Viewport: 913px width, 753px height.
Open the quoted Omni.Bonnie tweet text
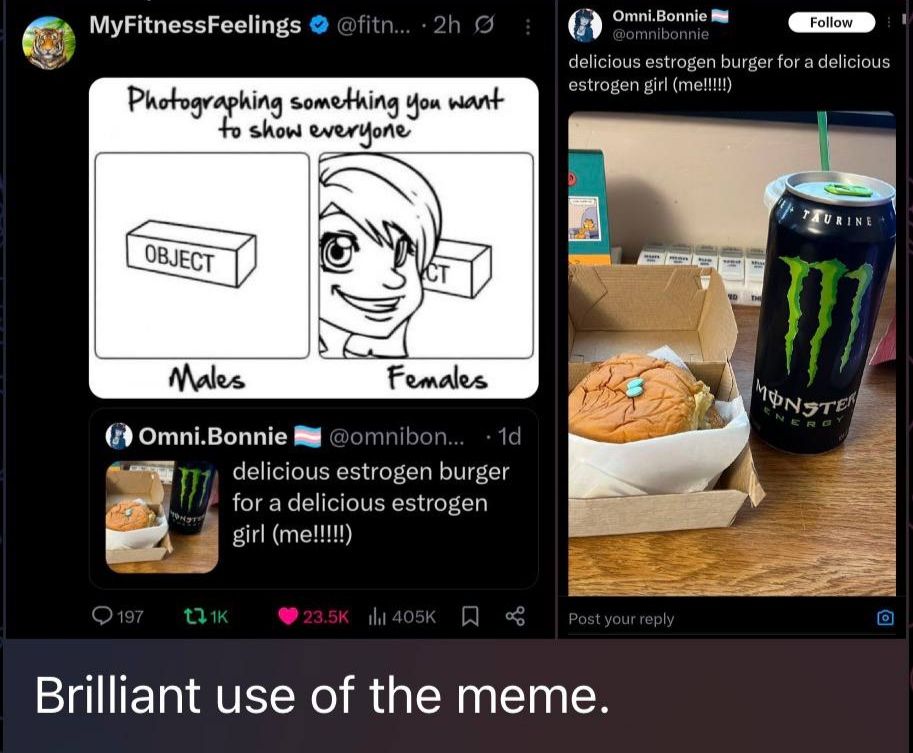pyautogui.click(x=371, y=503)
